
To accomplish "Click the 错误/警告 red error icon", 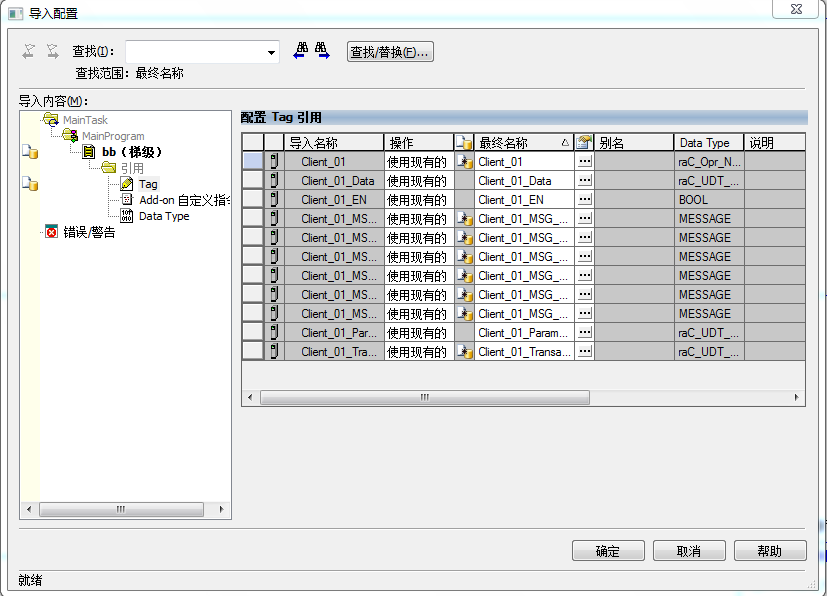I will click(x=51, y=232).
